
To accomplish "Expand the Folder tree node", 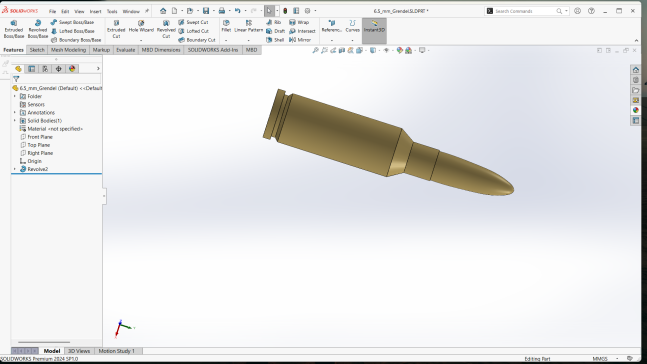I will (x=15, y=96).
